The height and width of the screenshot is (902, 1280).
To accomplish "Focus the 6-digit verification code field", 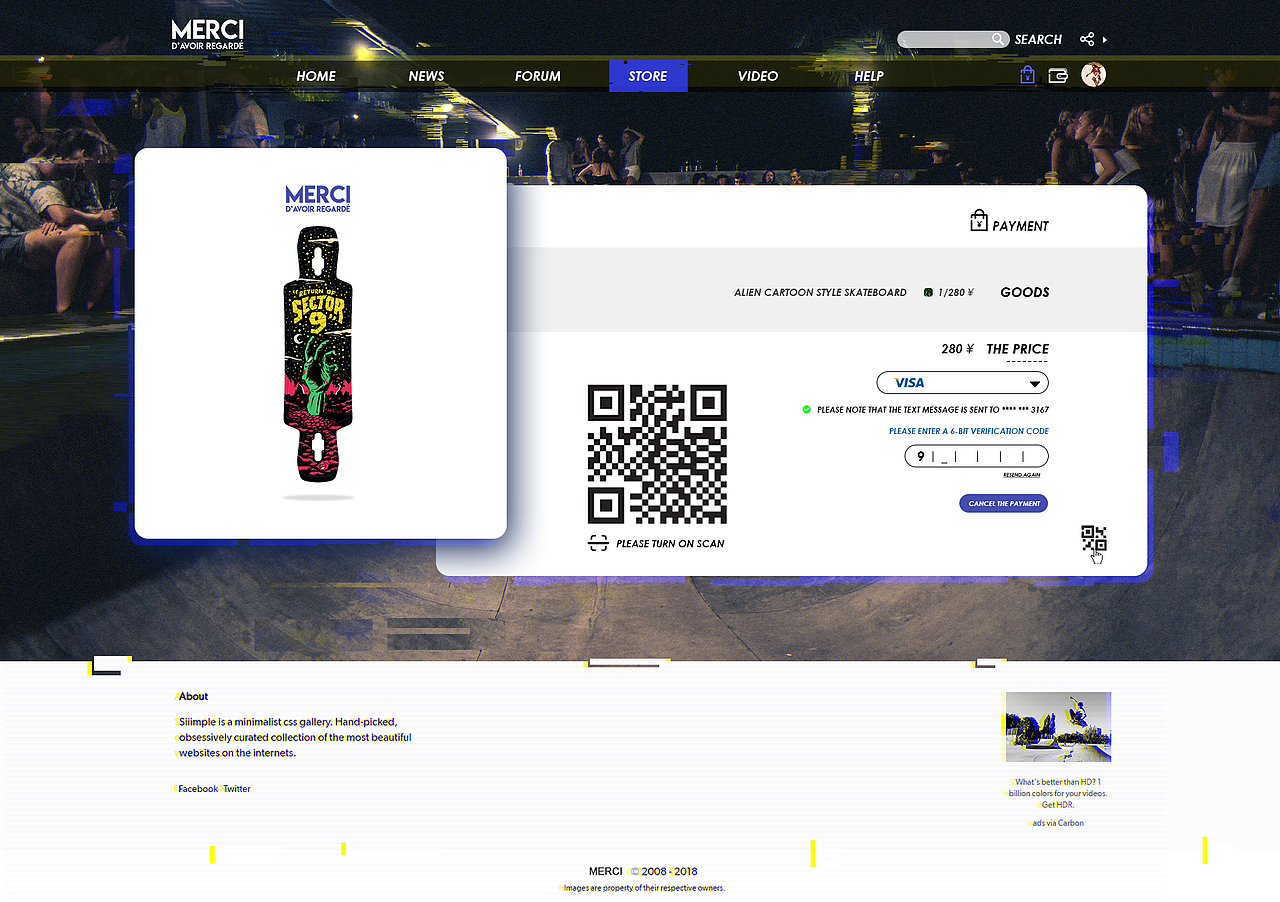I will coord(976,457).
